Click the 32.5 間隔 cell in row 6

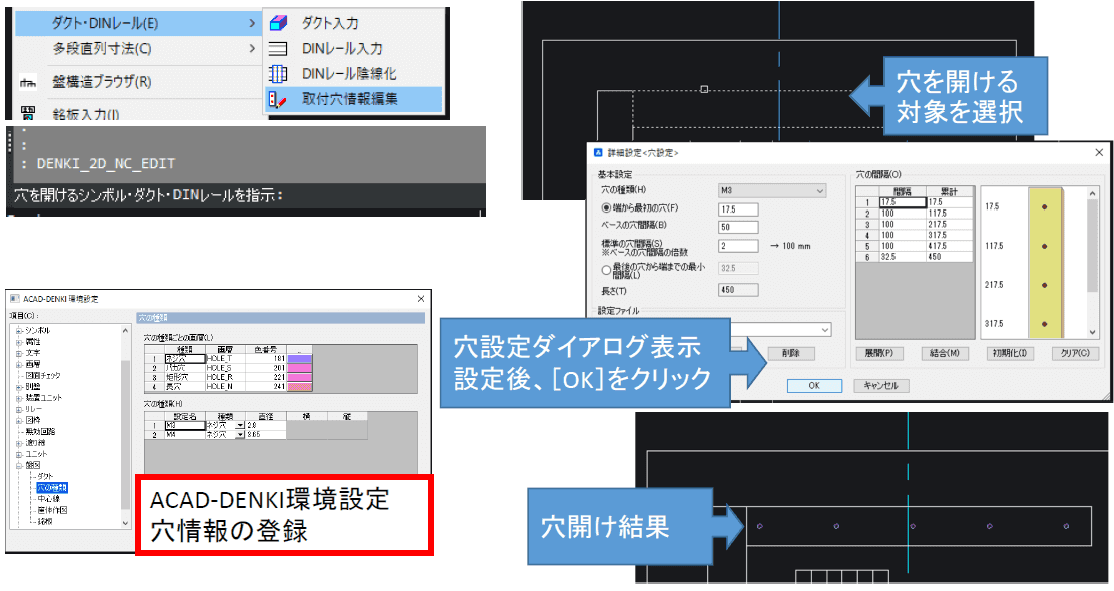902,257
